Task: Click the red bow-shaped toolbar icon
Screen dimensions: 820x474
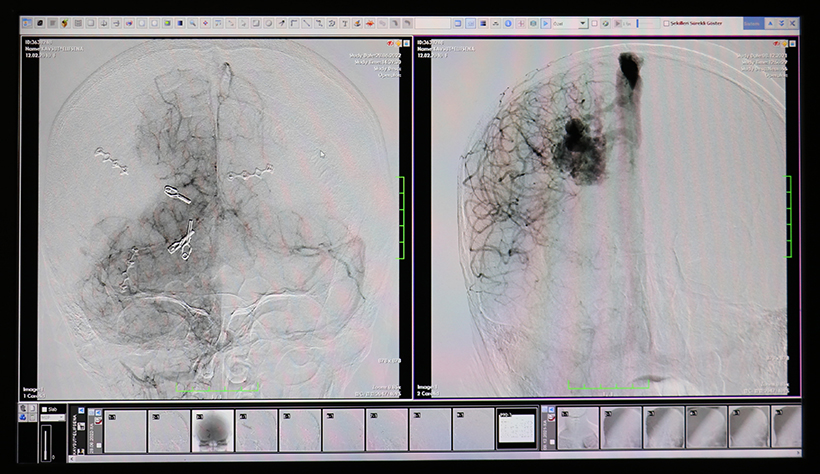Action: click(x=370, y=24)
